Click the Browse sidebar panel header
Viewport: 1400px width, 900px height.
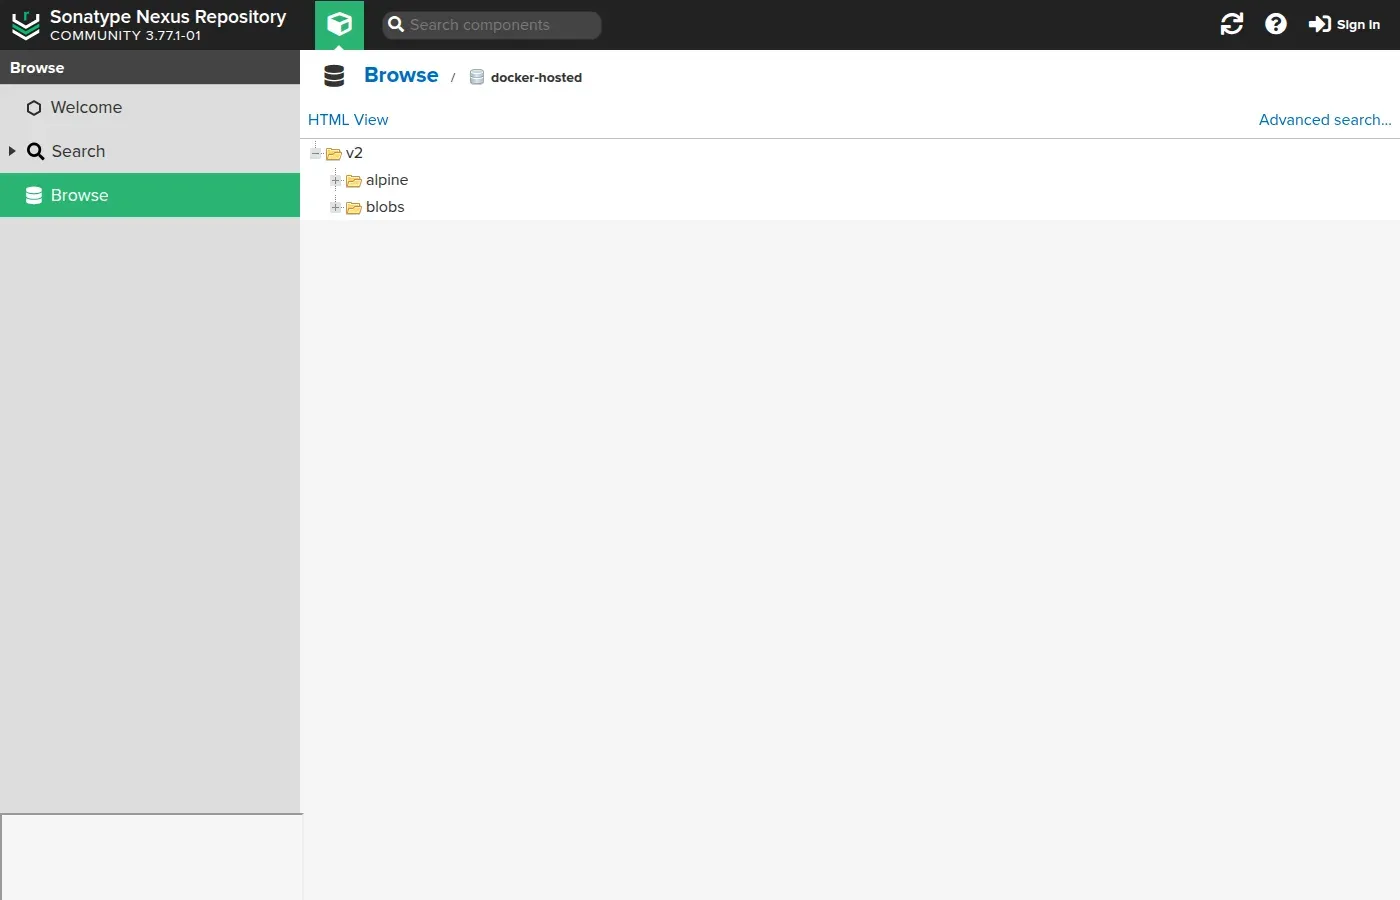pyautogui.click(x=150, y=67)
